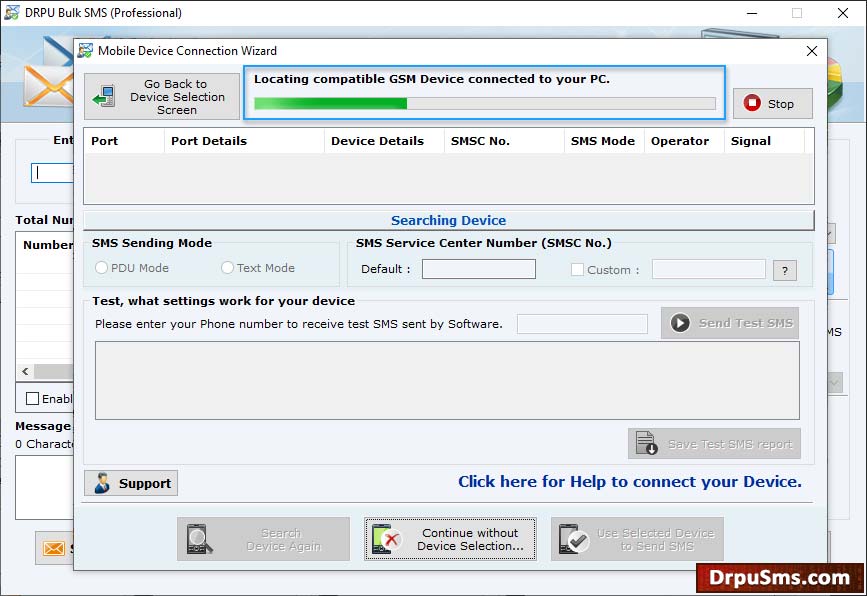Select the PDU Mode radio button
This screenshot has width=867, height=596.
click(x=101, y=268)
